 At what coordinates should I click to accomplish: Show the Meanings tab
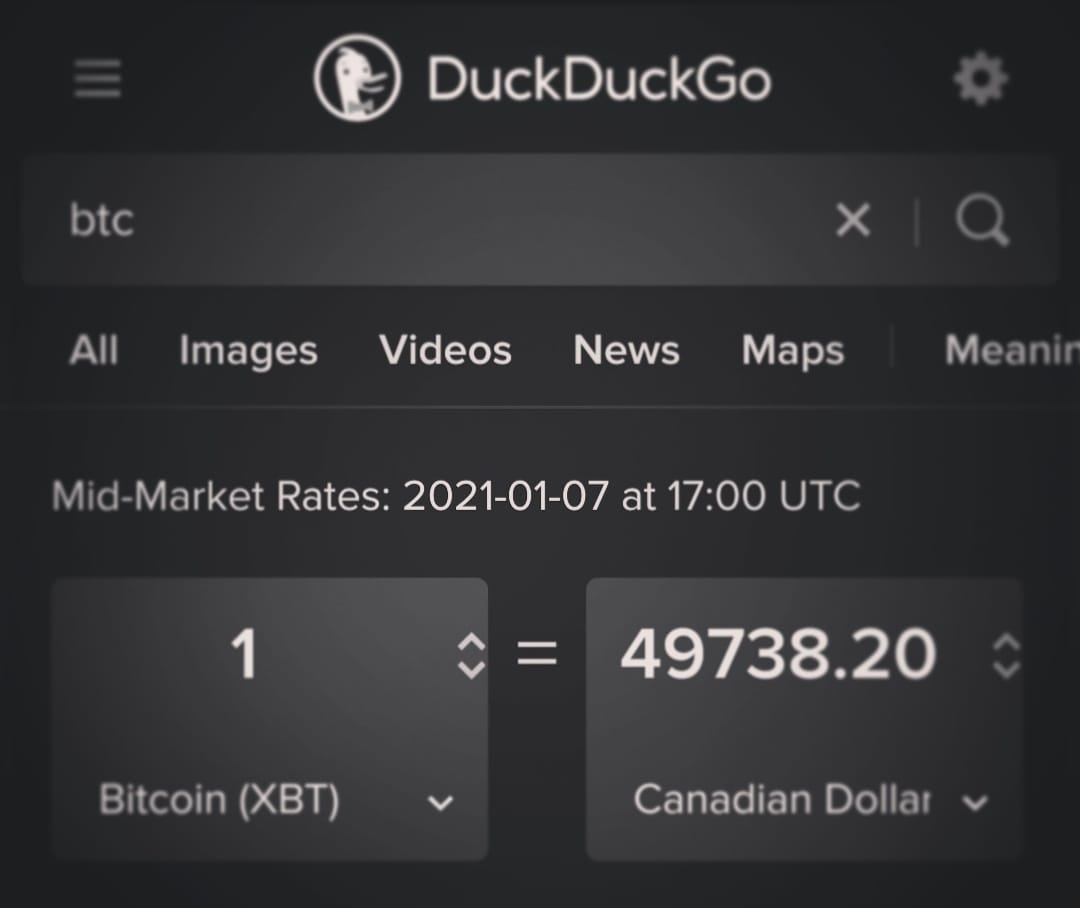point(1010,351)
